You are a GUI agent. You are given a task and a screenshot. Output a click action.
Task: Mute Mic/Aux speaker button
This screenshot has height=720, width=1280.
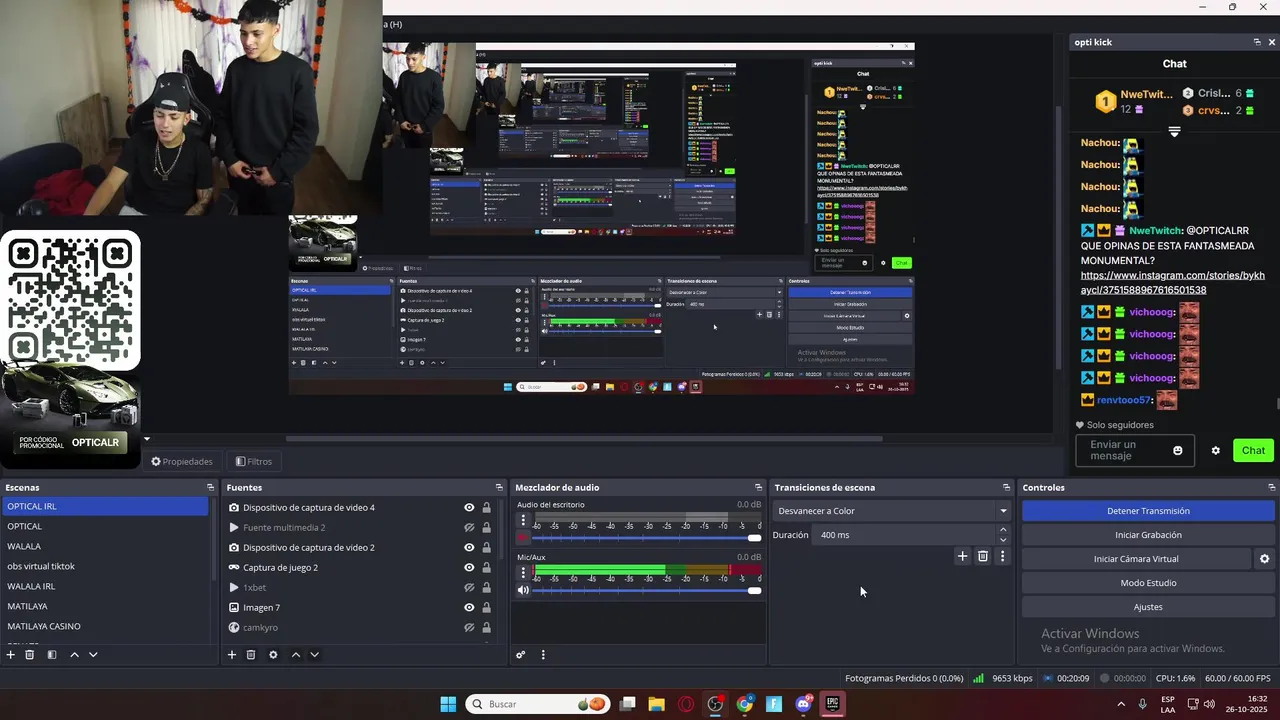[x=522, y=590]
